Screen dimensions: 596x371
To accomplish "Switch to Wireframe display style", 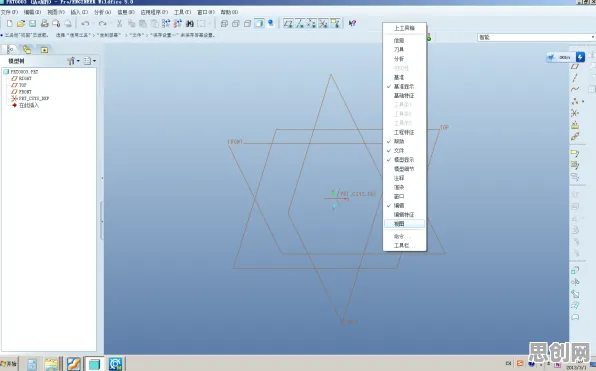I will pos(224,24).
